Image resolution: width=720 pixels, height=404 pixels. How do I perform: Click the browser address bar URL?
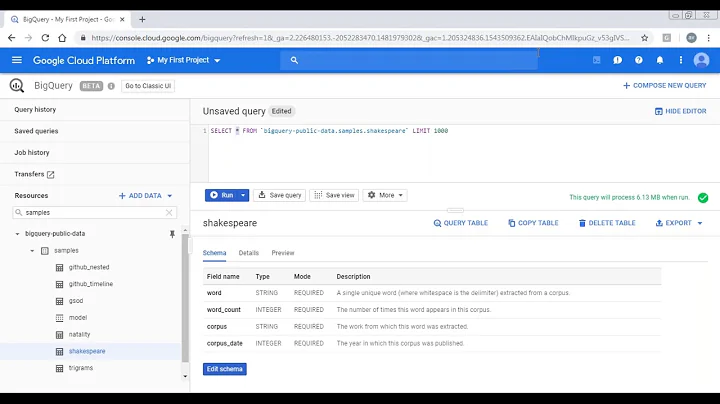(x=360, y=38)
